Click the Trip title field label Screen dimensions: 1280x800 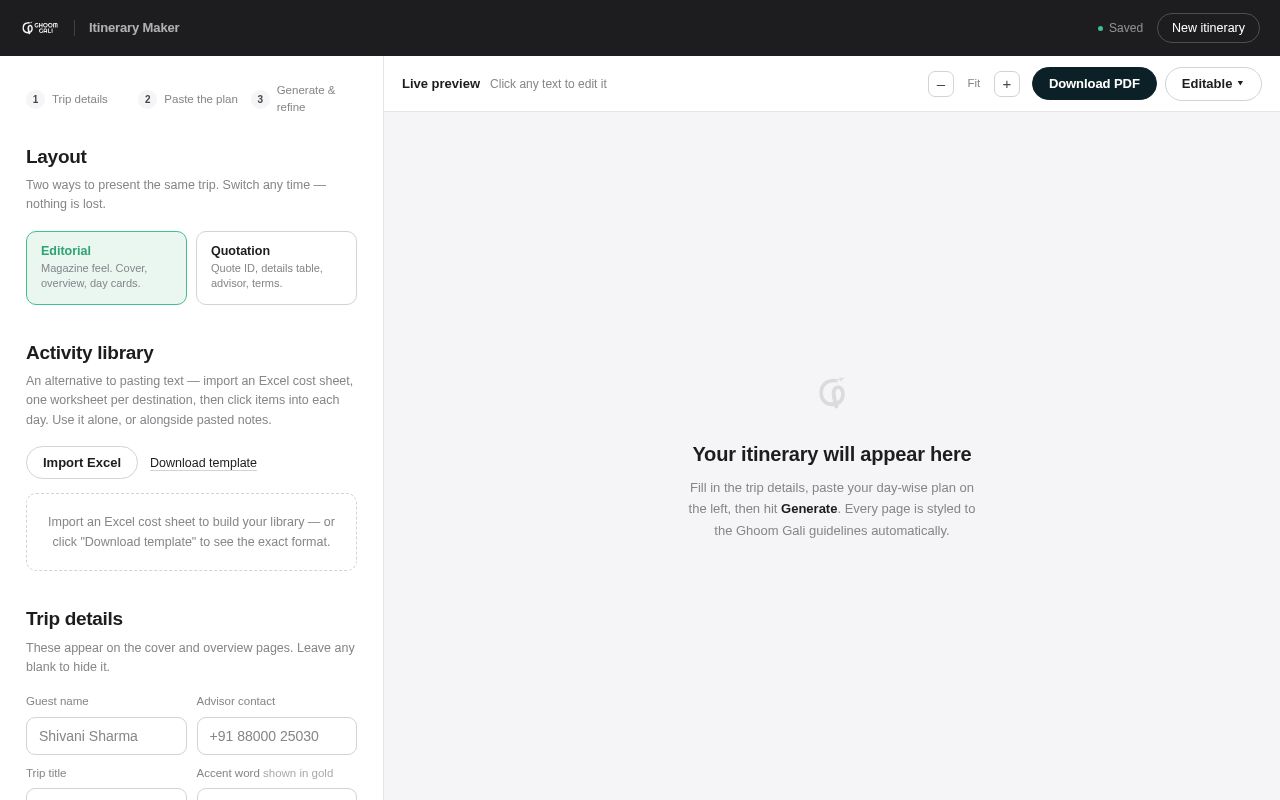[x=46, y=773]
